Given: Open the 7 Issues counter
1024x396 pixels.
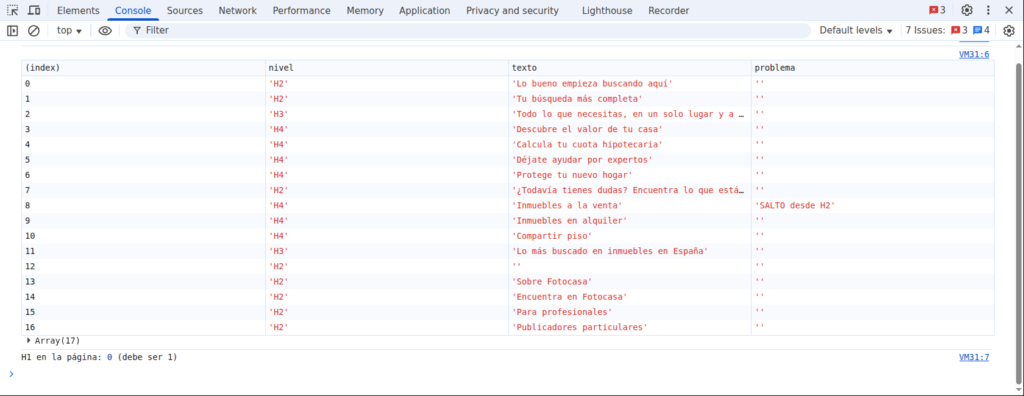Looking at the screenshot, I should [x=947, y=30].
